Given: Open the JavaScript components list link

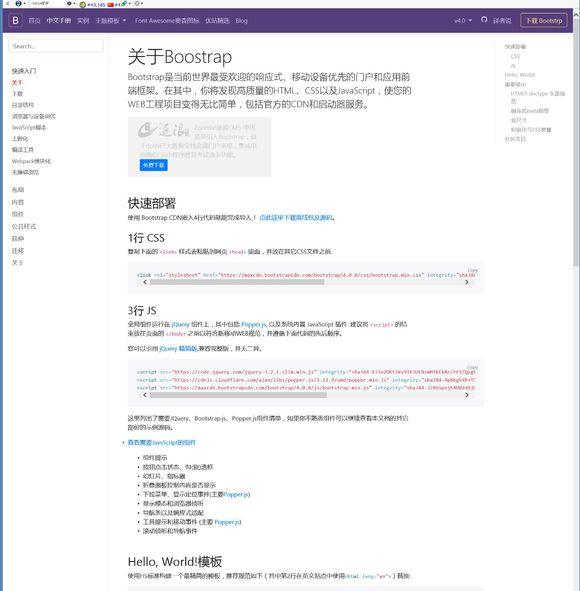Looking at the screenshot, I should point(161,442).
